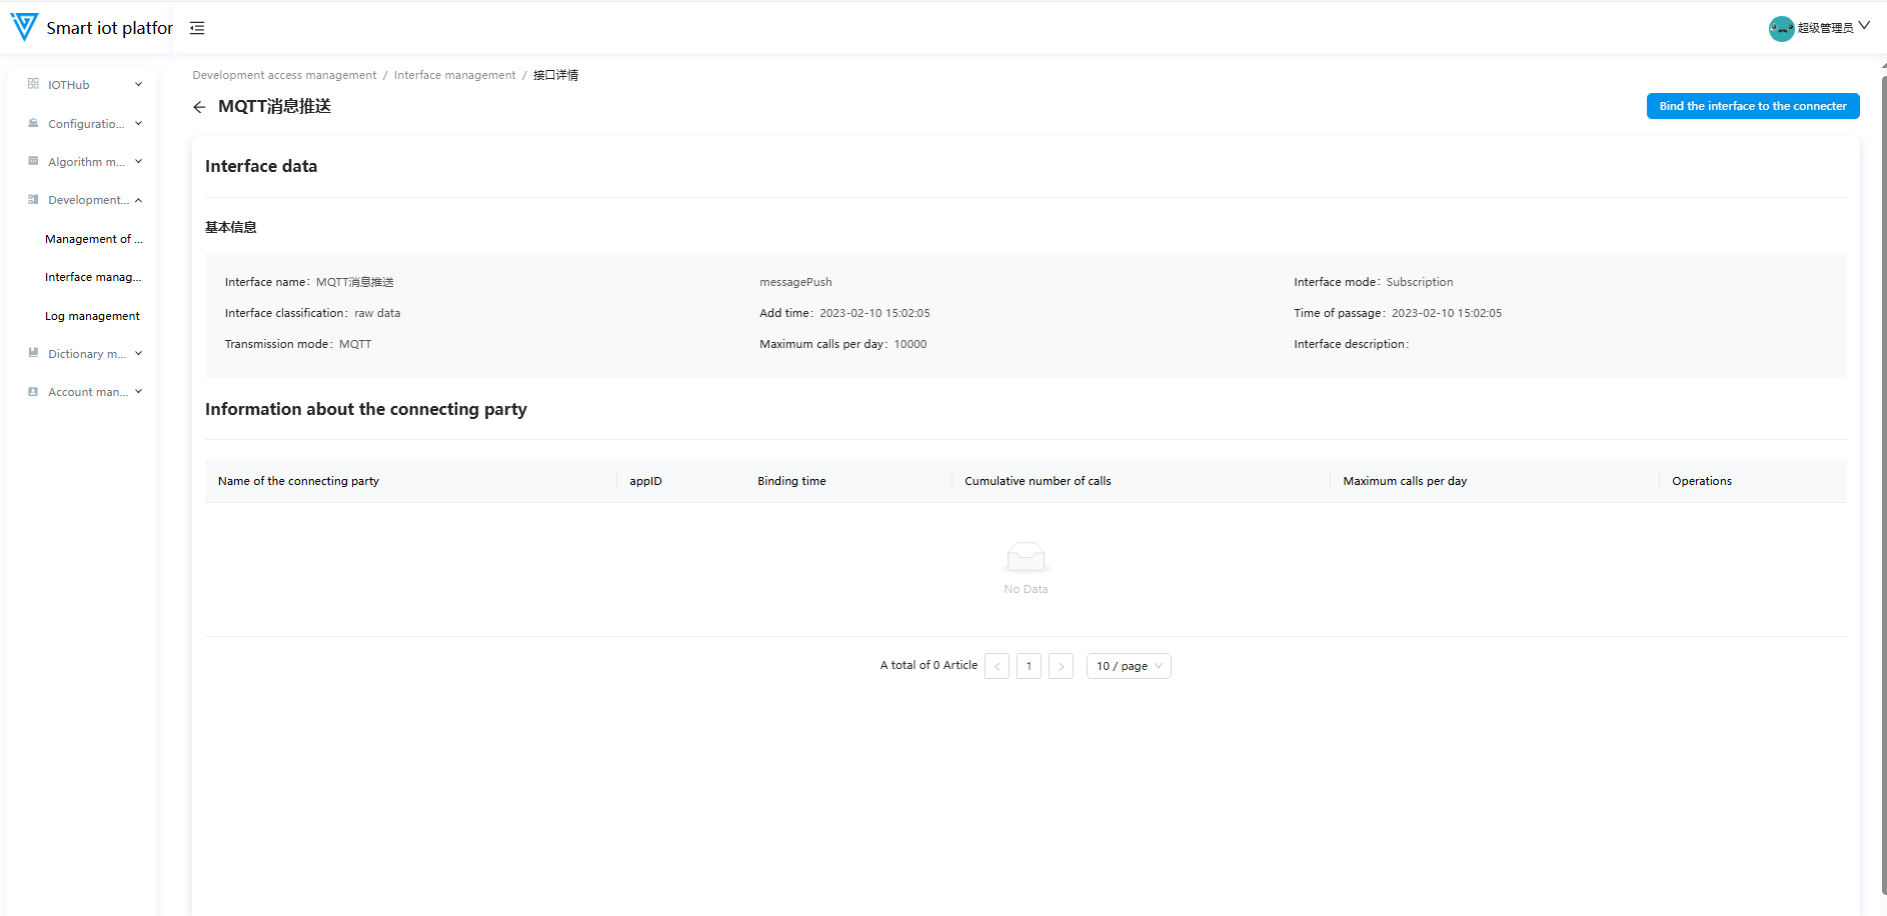1887x916 pixels.
Task: Click the Transmission mode MQTT value
Action: (355, 344)
